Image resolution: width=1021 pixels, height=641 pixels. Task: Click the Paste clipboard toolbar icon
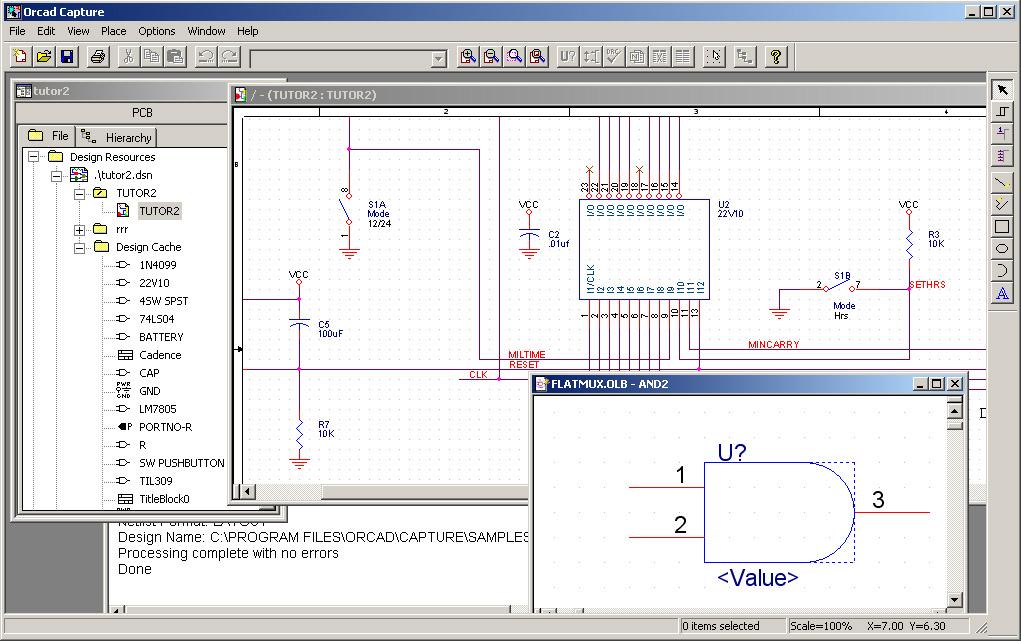(175, 57)
